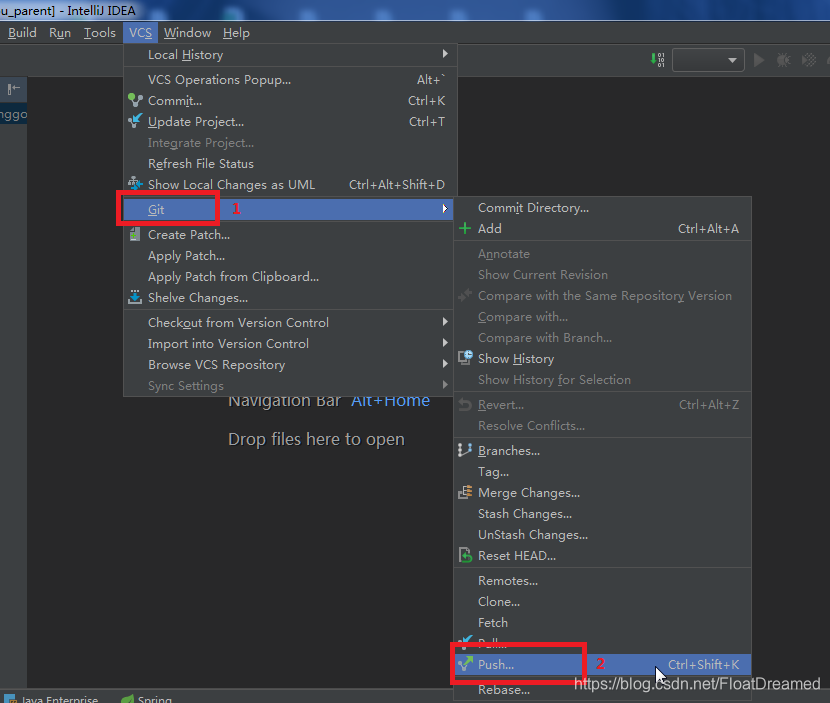Select Branches... in Git submenu
Screen dimensions: 830x703
point(602,450)
